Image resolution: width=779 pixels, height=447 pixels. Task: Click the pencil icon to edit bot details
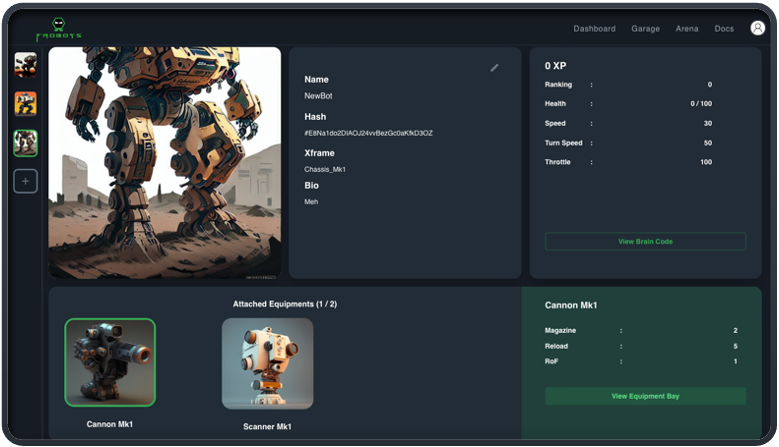(x=494, y=68)
